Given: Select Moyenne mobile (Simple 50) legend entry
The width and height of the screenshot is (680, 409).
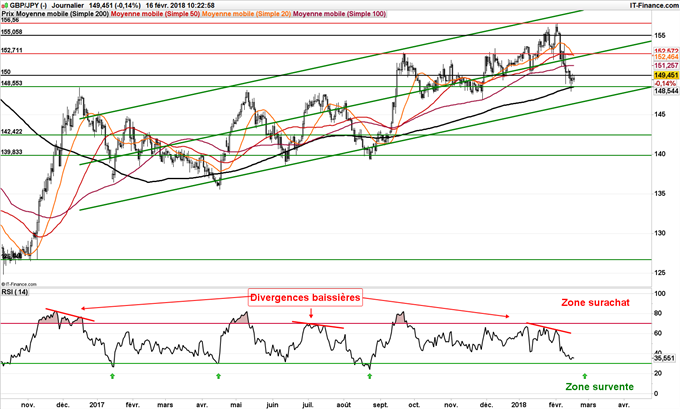Looking at the screenshot, I should click(156, 14).
